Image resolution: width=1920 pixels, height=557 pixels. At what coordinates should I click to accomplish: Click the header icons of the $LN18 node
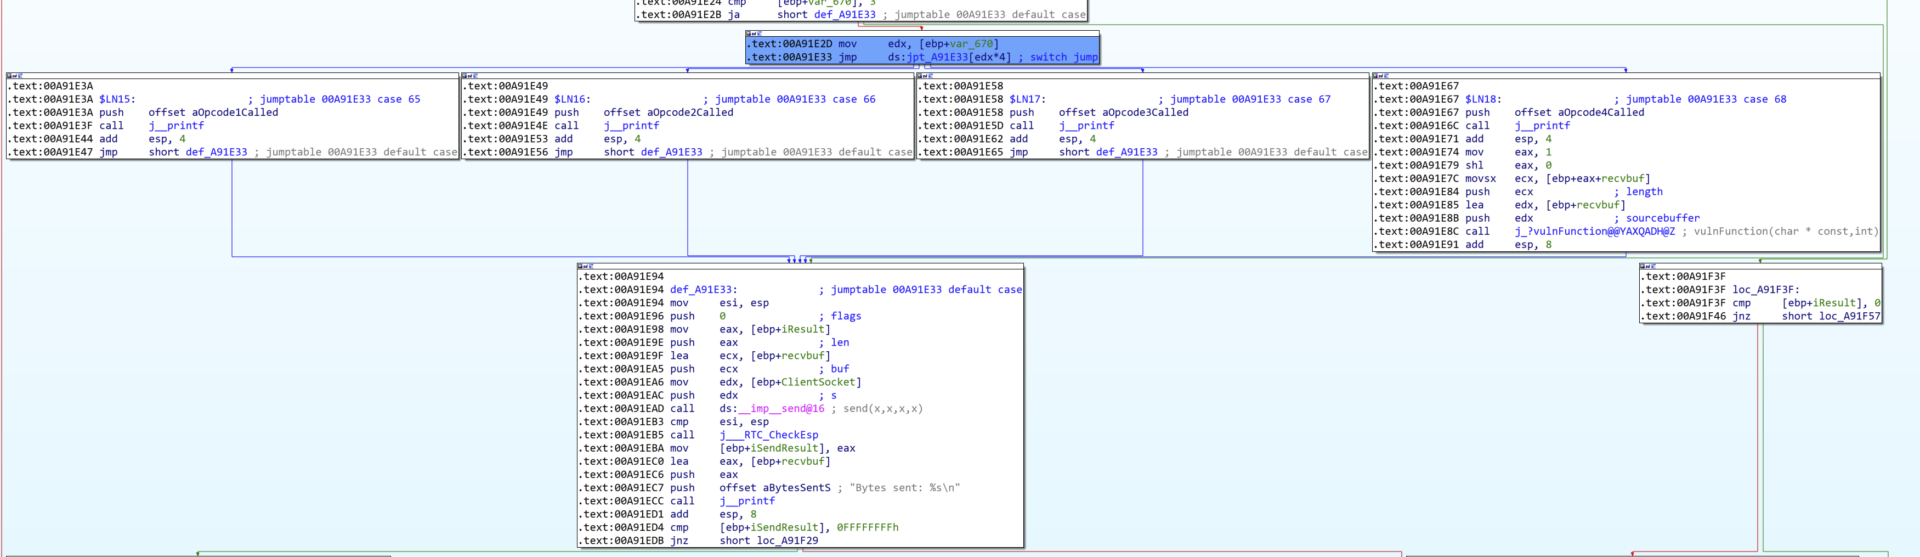pos(1380,76)
